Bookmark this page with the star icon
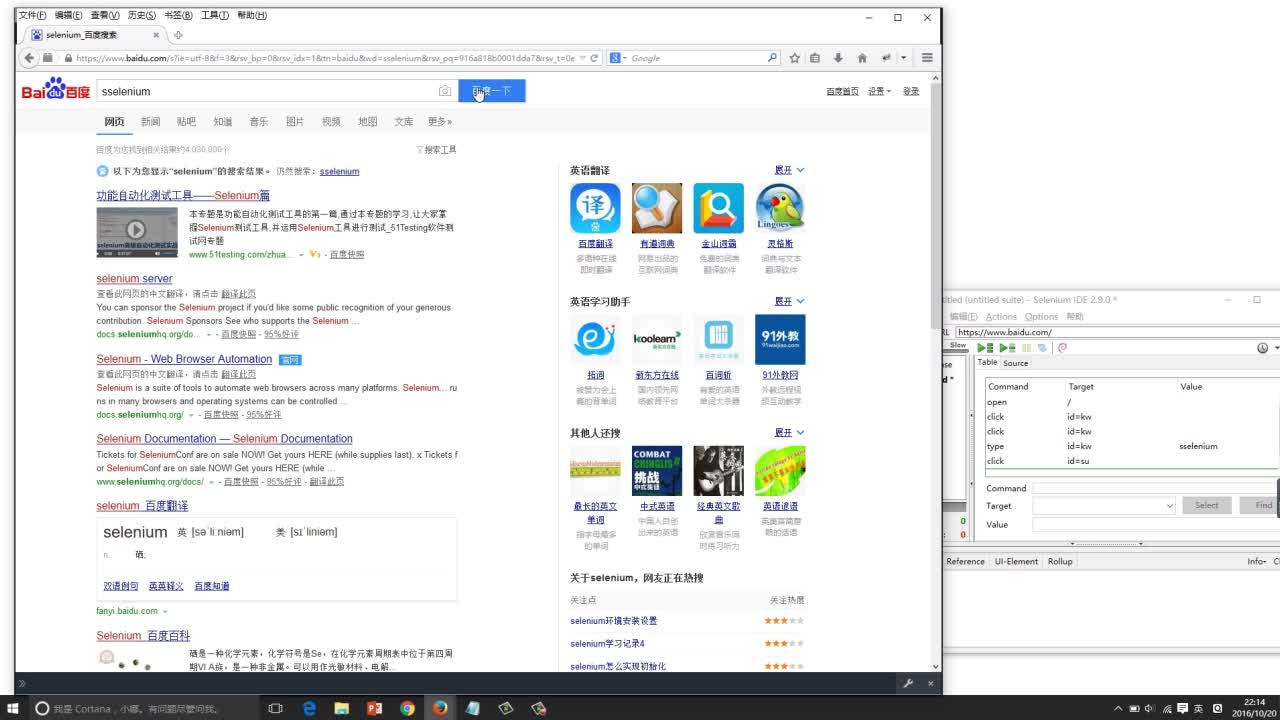 tap(794, 58)
